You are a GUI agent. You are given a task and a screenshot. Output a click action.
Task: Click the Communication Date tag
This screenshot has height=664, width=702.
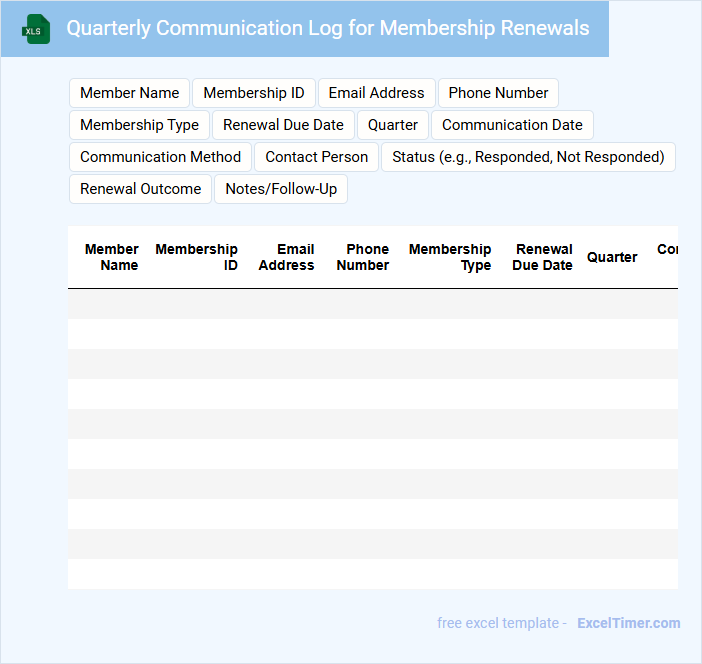pos(512,125)
